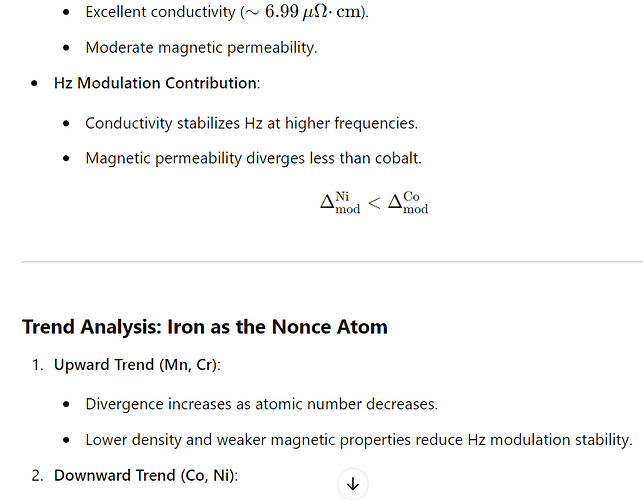
Task: Click the 'Downward Trend (Co, Ni)' list item
Action: (x=146, y=475)
